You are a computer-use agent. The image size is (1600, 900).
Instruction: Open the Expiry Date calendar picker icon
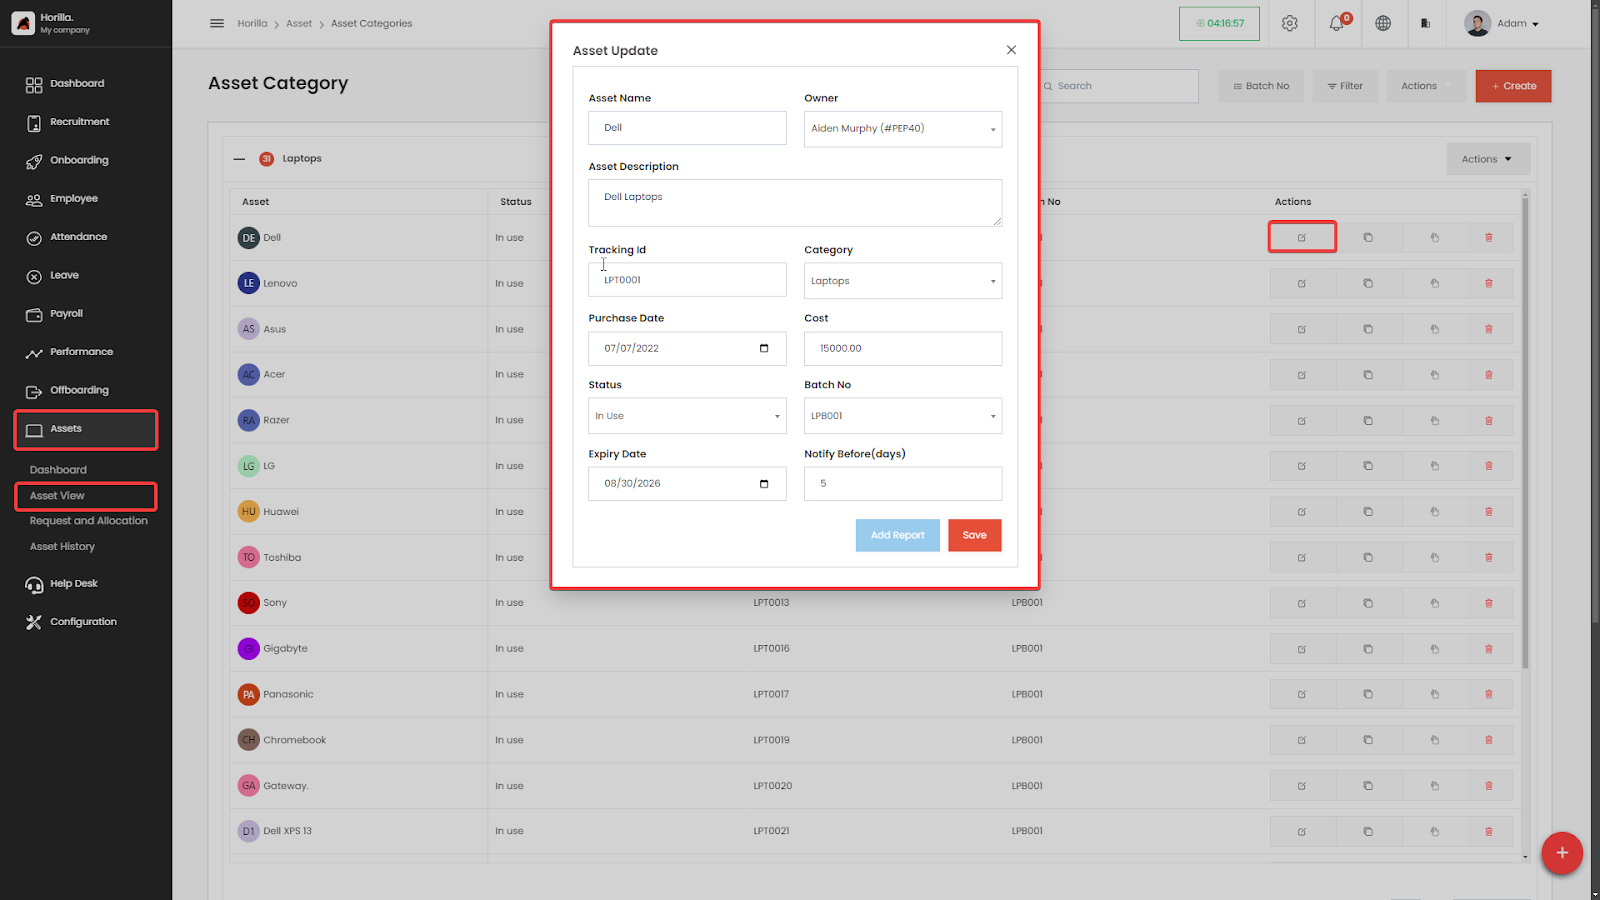(x=764, y=484)
